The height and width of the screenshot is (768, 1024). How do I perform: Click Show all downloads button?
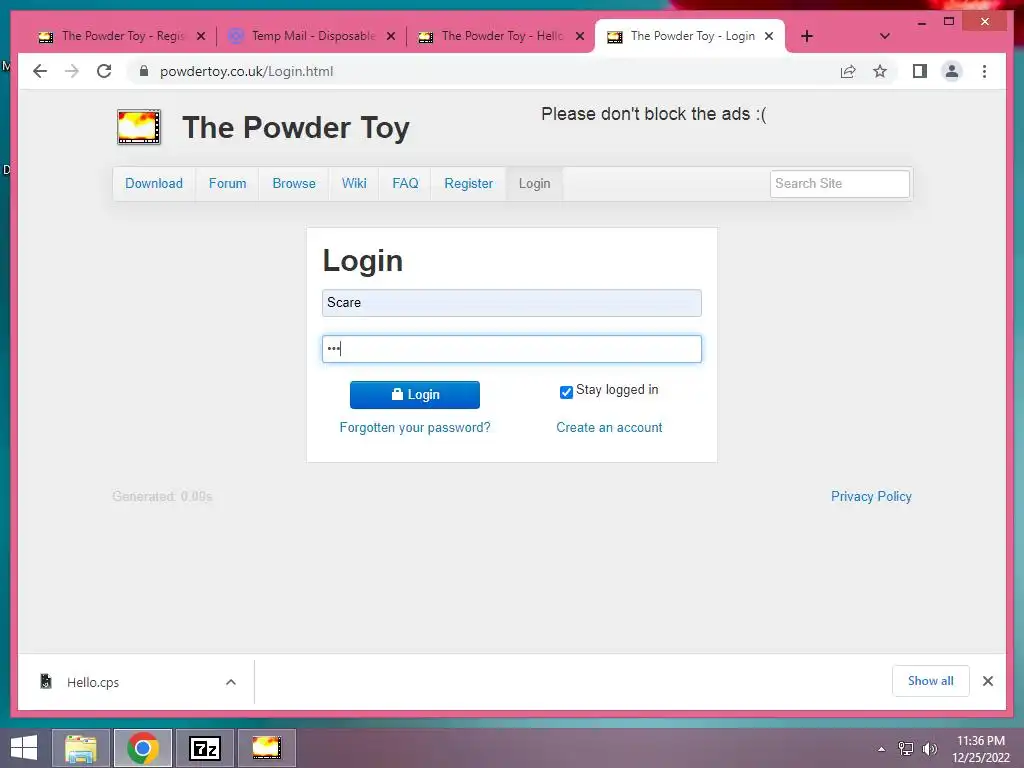coord(931,681)
